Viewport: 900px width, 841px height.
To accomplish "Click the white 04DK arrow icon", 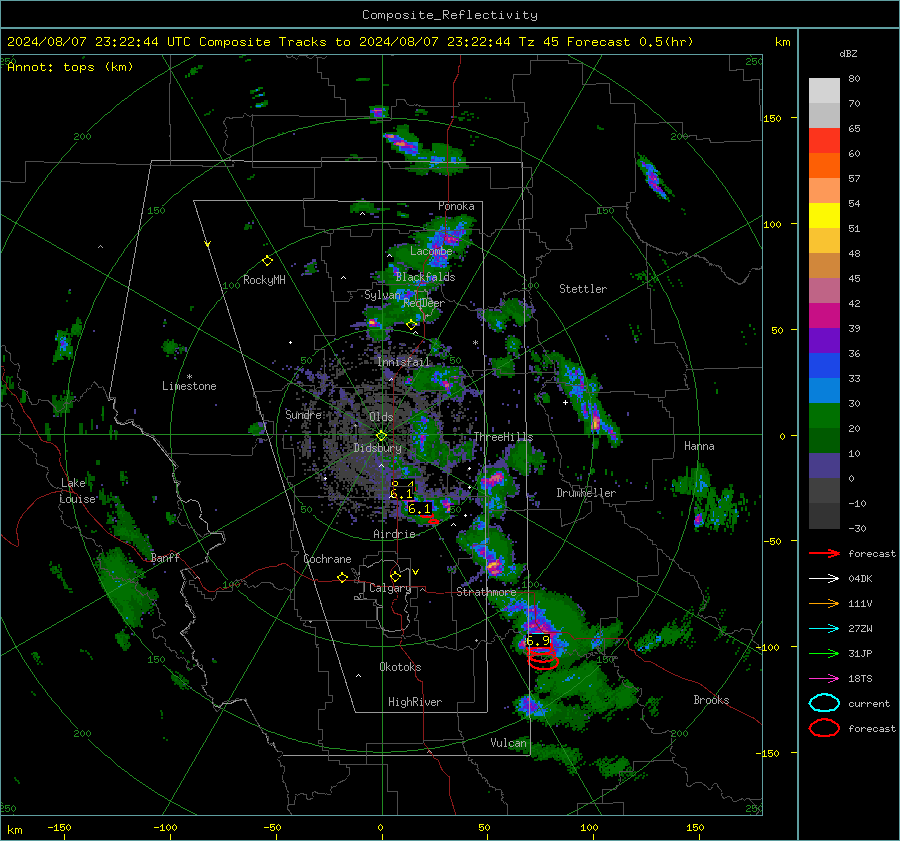I will (824, 579).
